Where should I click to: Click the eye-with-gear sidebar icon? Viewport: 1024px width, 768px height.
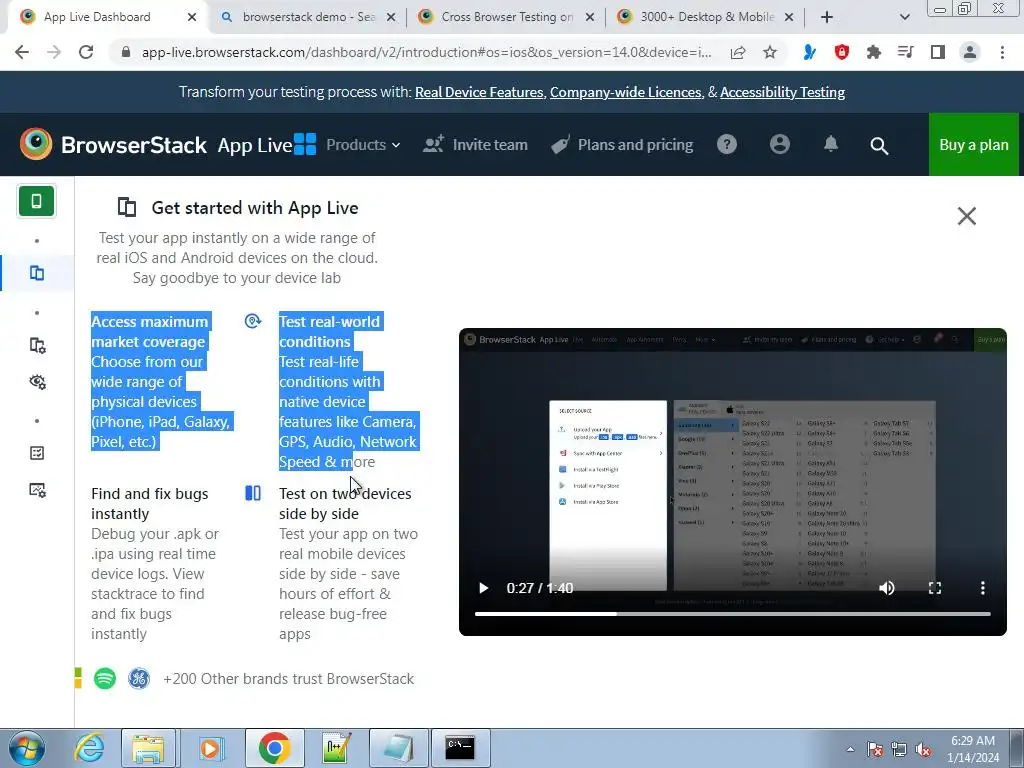(x=37, y=382)
